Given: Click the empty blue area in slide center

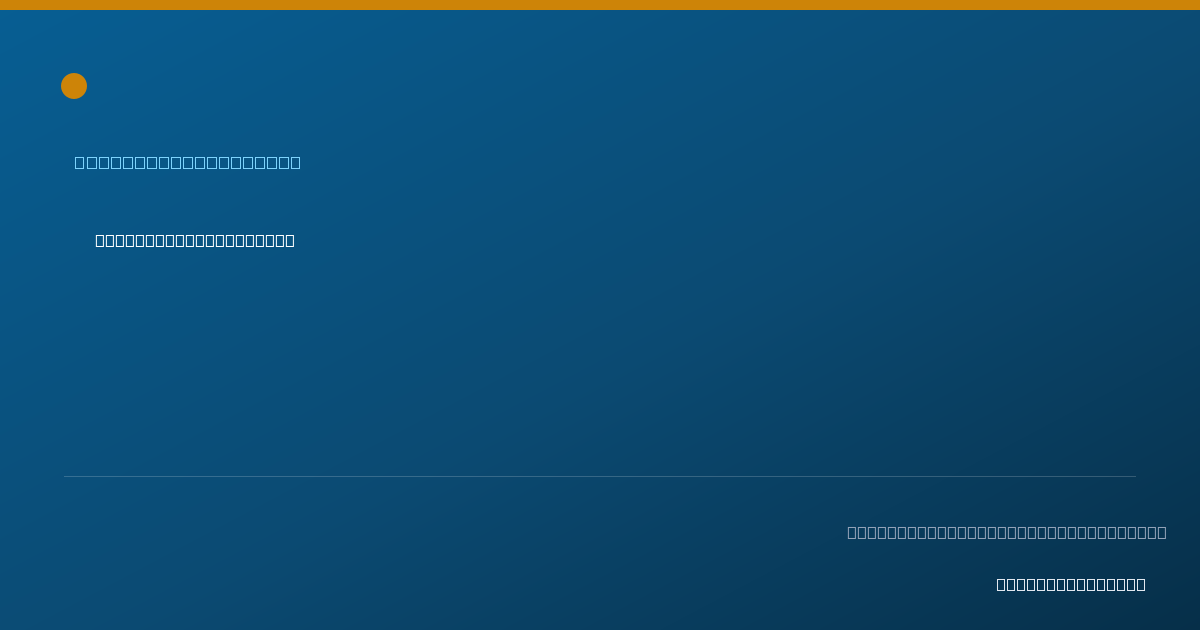Looking at the screenshot, I should [600, 360].
